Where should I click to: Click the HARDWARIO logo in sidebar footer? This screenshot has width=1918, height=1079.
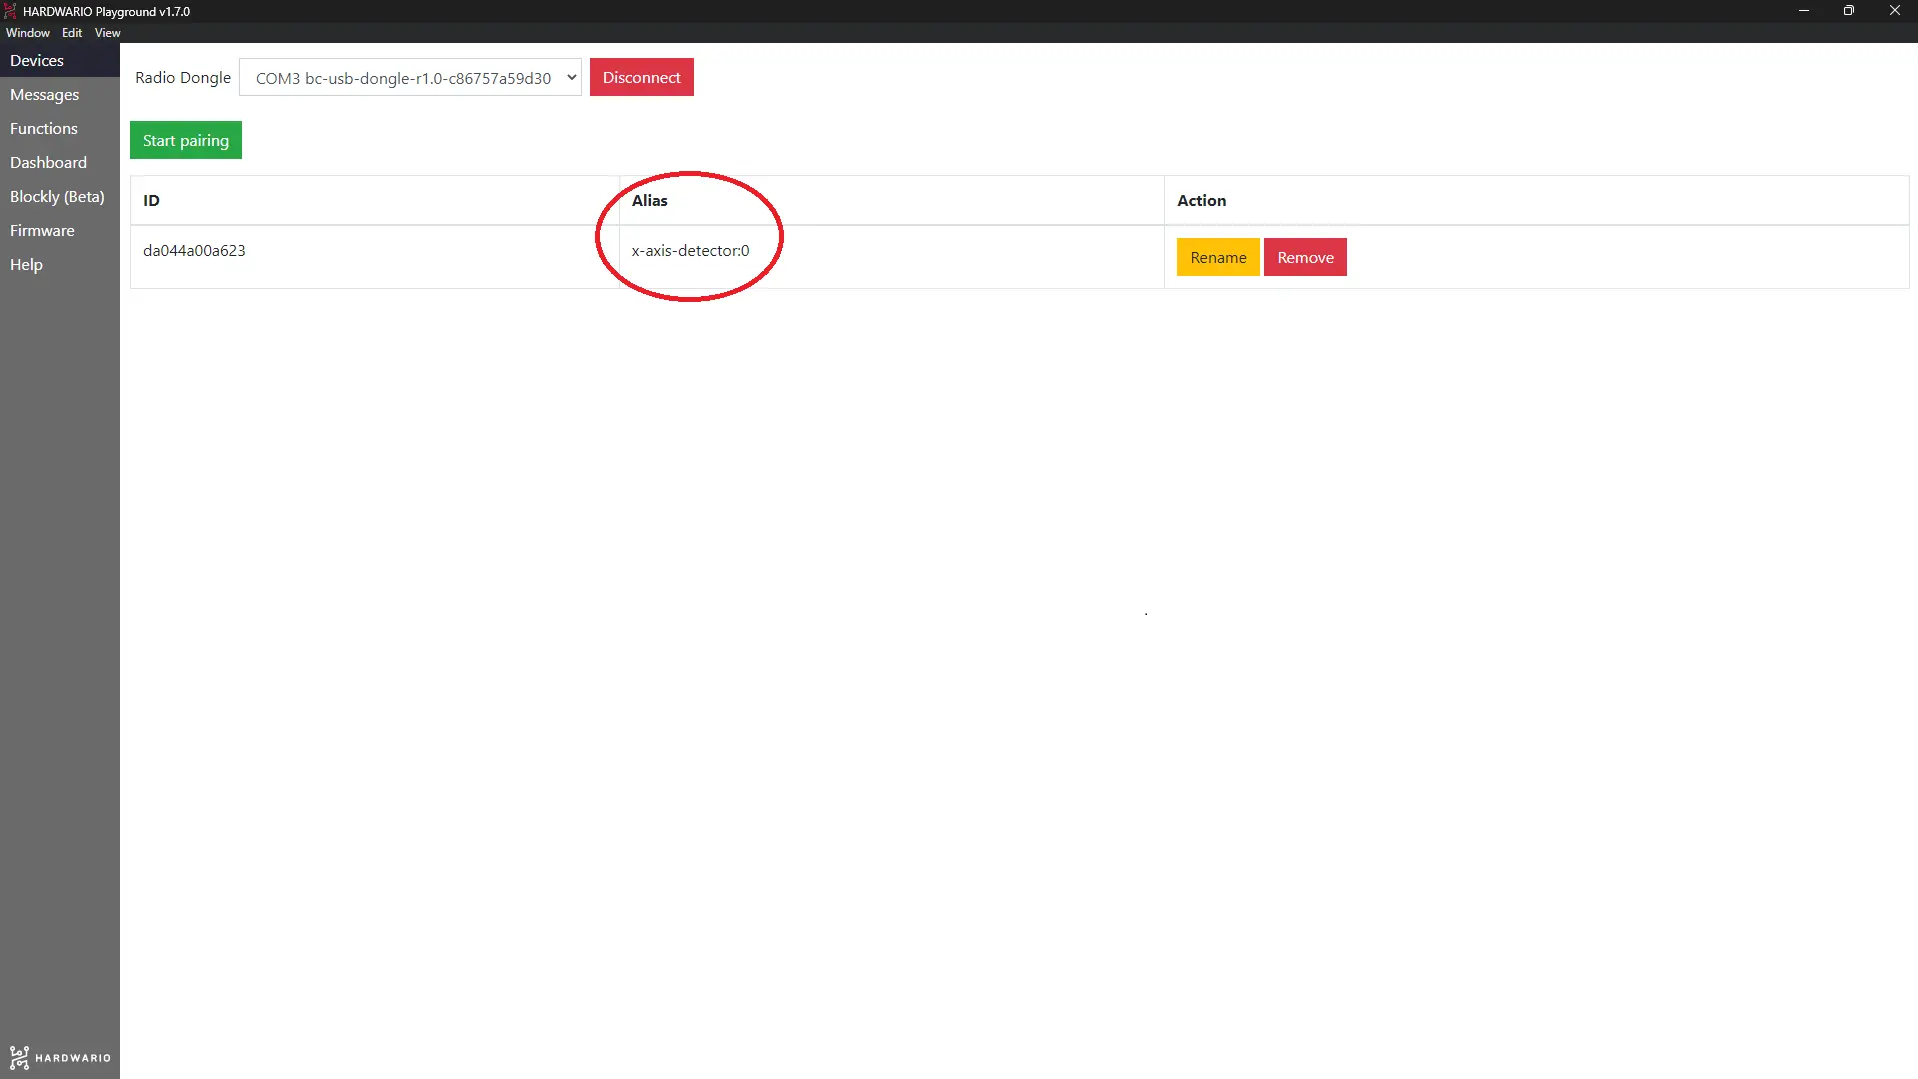[x=60, y=1057]
